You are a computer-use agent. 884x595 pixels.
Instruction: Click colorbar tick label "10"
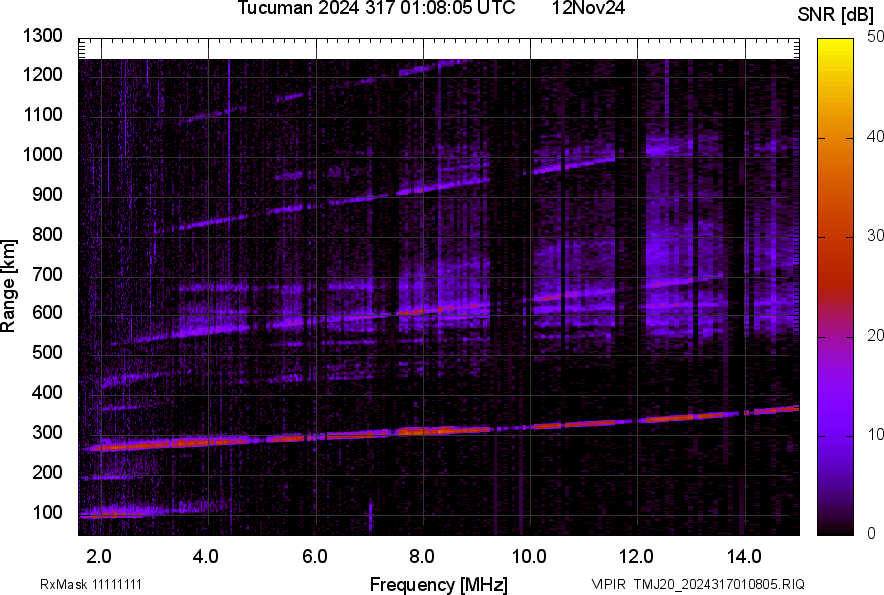coord(875,434)
